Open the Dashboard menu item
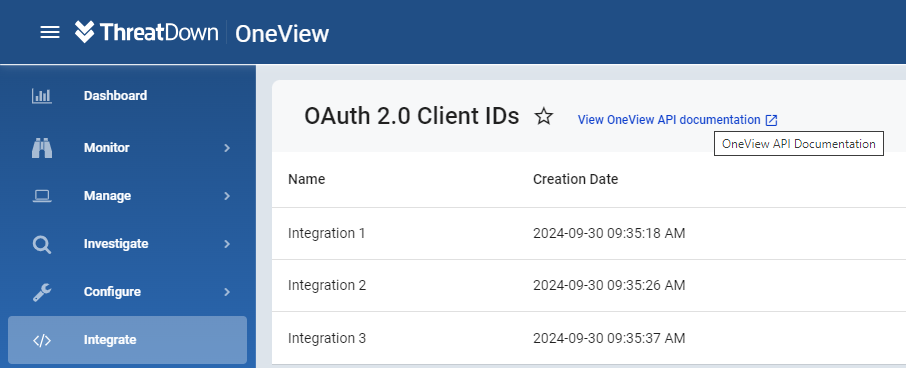Screen dimensions: 906x368 [x=128, y=96]
